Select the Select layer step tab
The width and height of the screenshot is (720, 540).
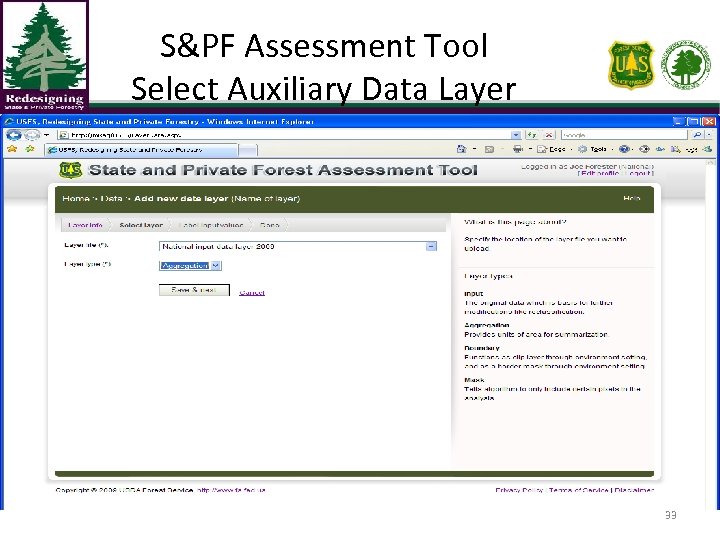[x=141, y=225]
